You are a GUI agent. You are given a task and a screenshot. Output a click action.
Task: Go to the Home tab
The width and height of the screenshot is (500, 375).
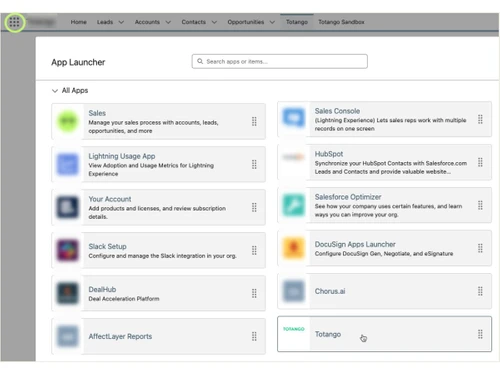click(x=78, y=22)
